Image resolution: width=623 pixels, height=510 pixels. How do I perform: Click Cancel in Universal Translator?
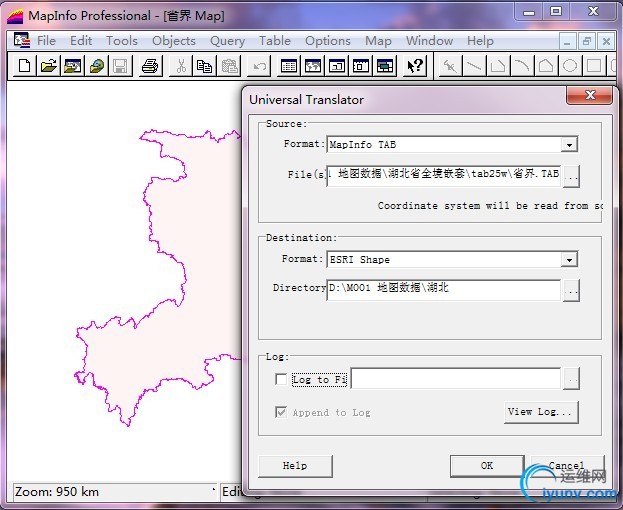[x=567, y=466]
